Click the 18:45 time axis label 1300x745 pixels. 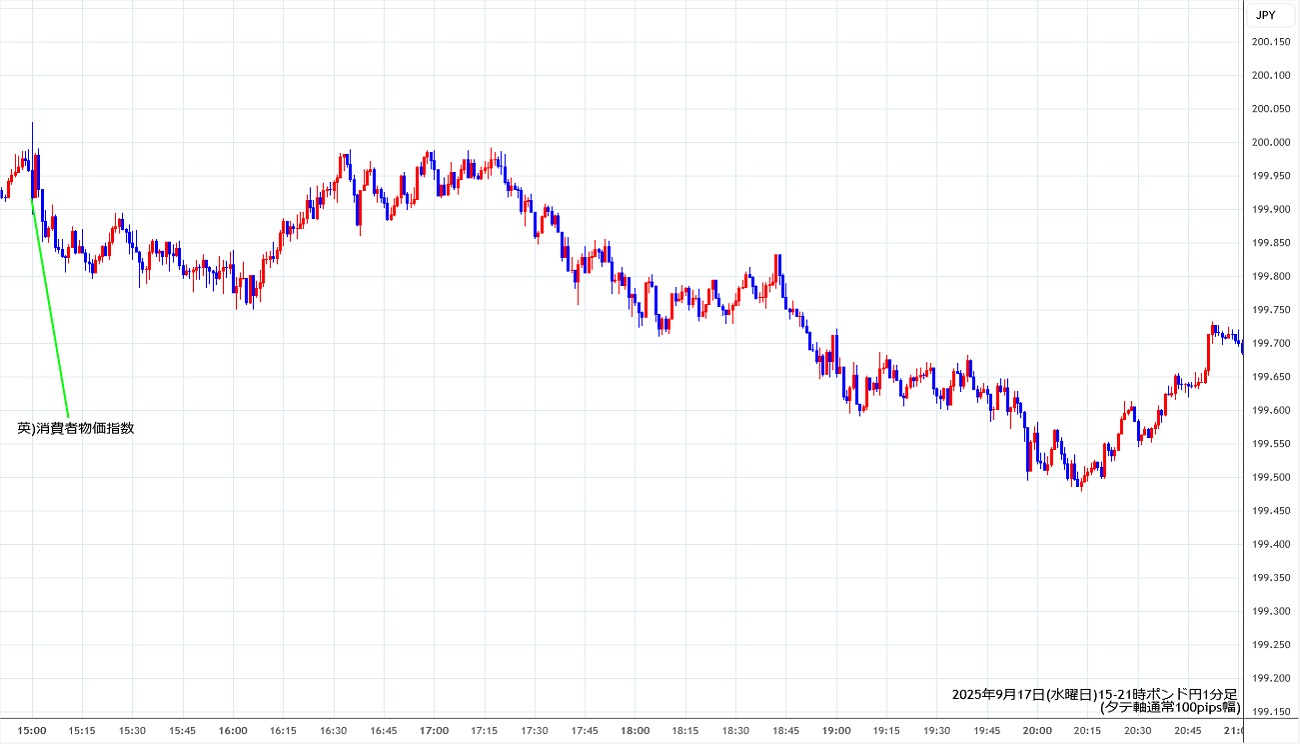point(786,731)
